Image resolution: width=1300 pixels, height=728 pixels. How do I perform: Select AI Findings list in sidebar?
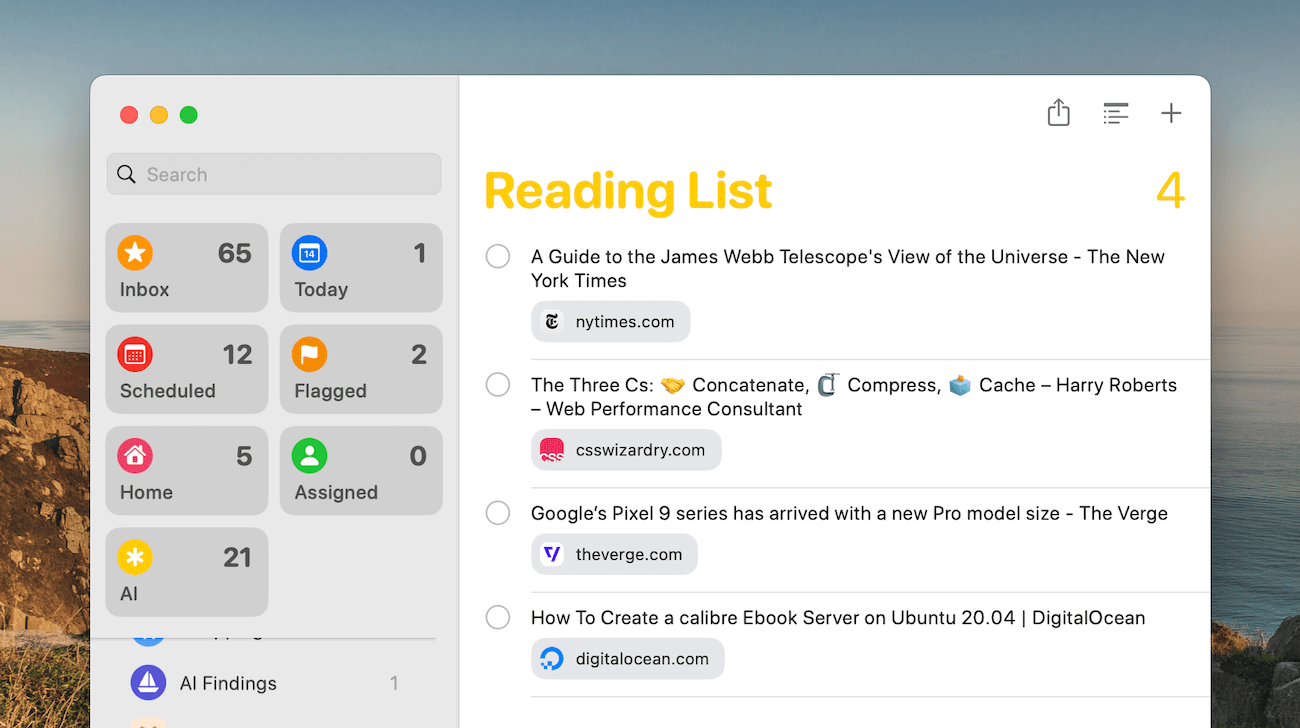tap(228, 683)
